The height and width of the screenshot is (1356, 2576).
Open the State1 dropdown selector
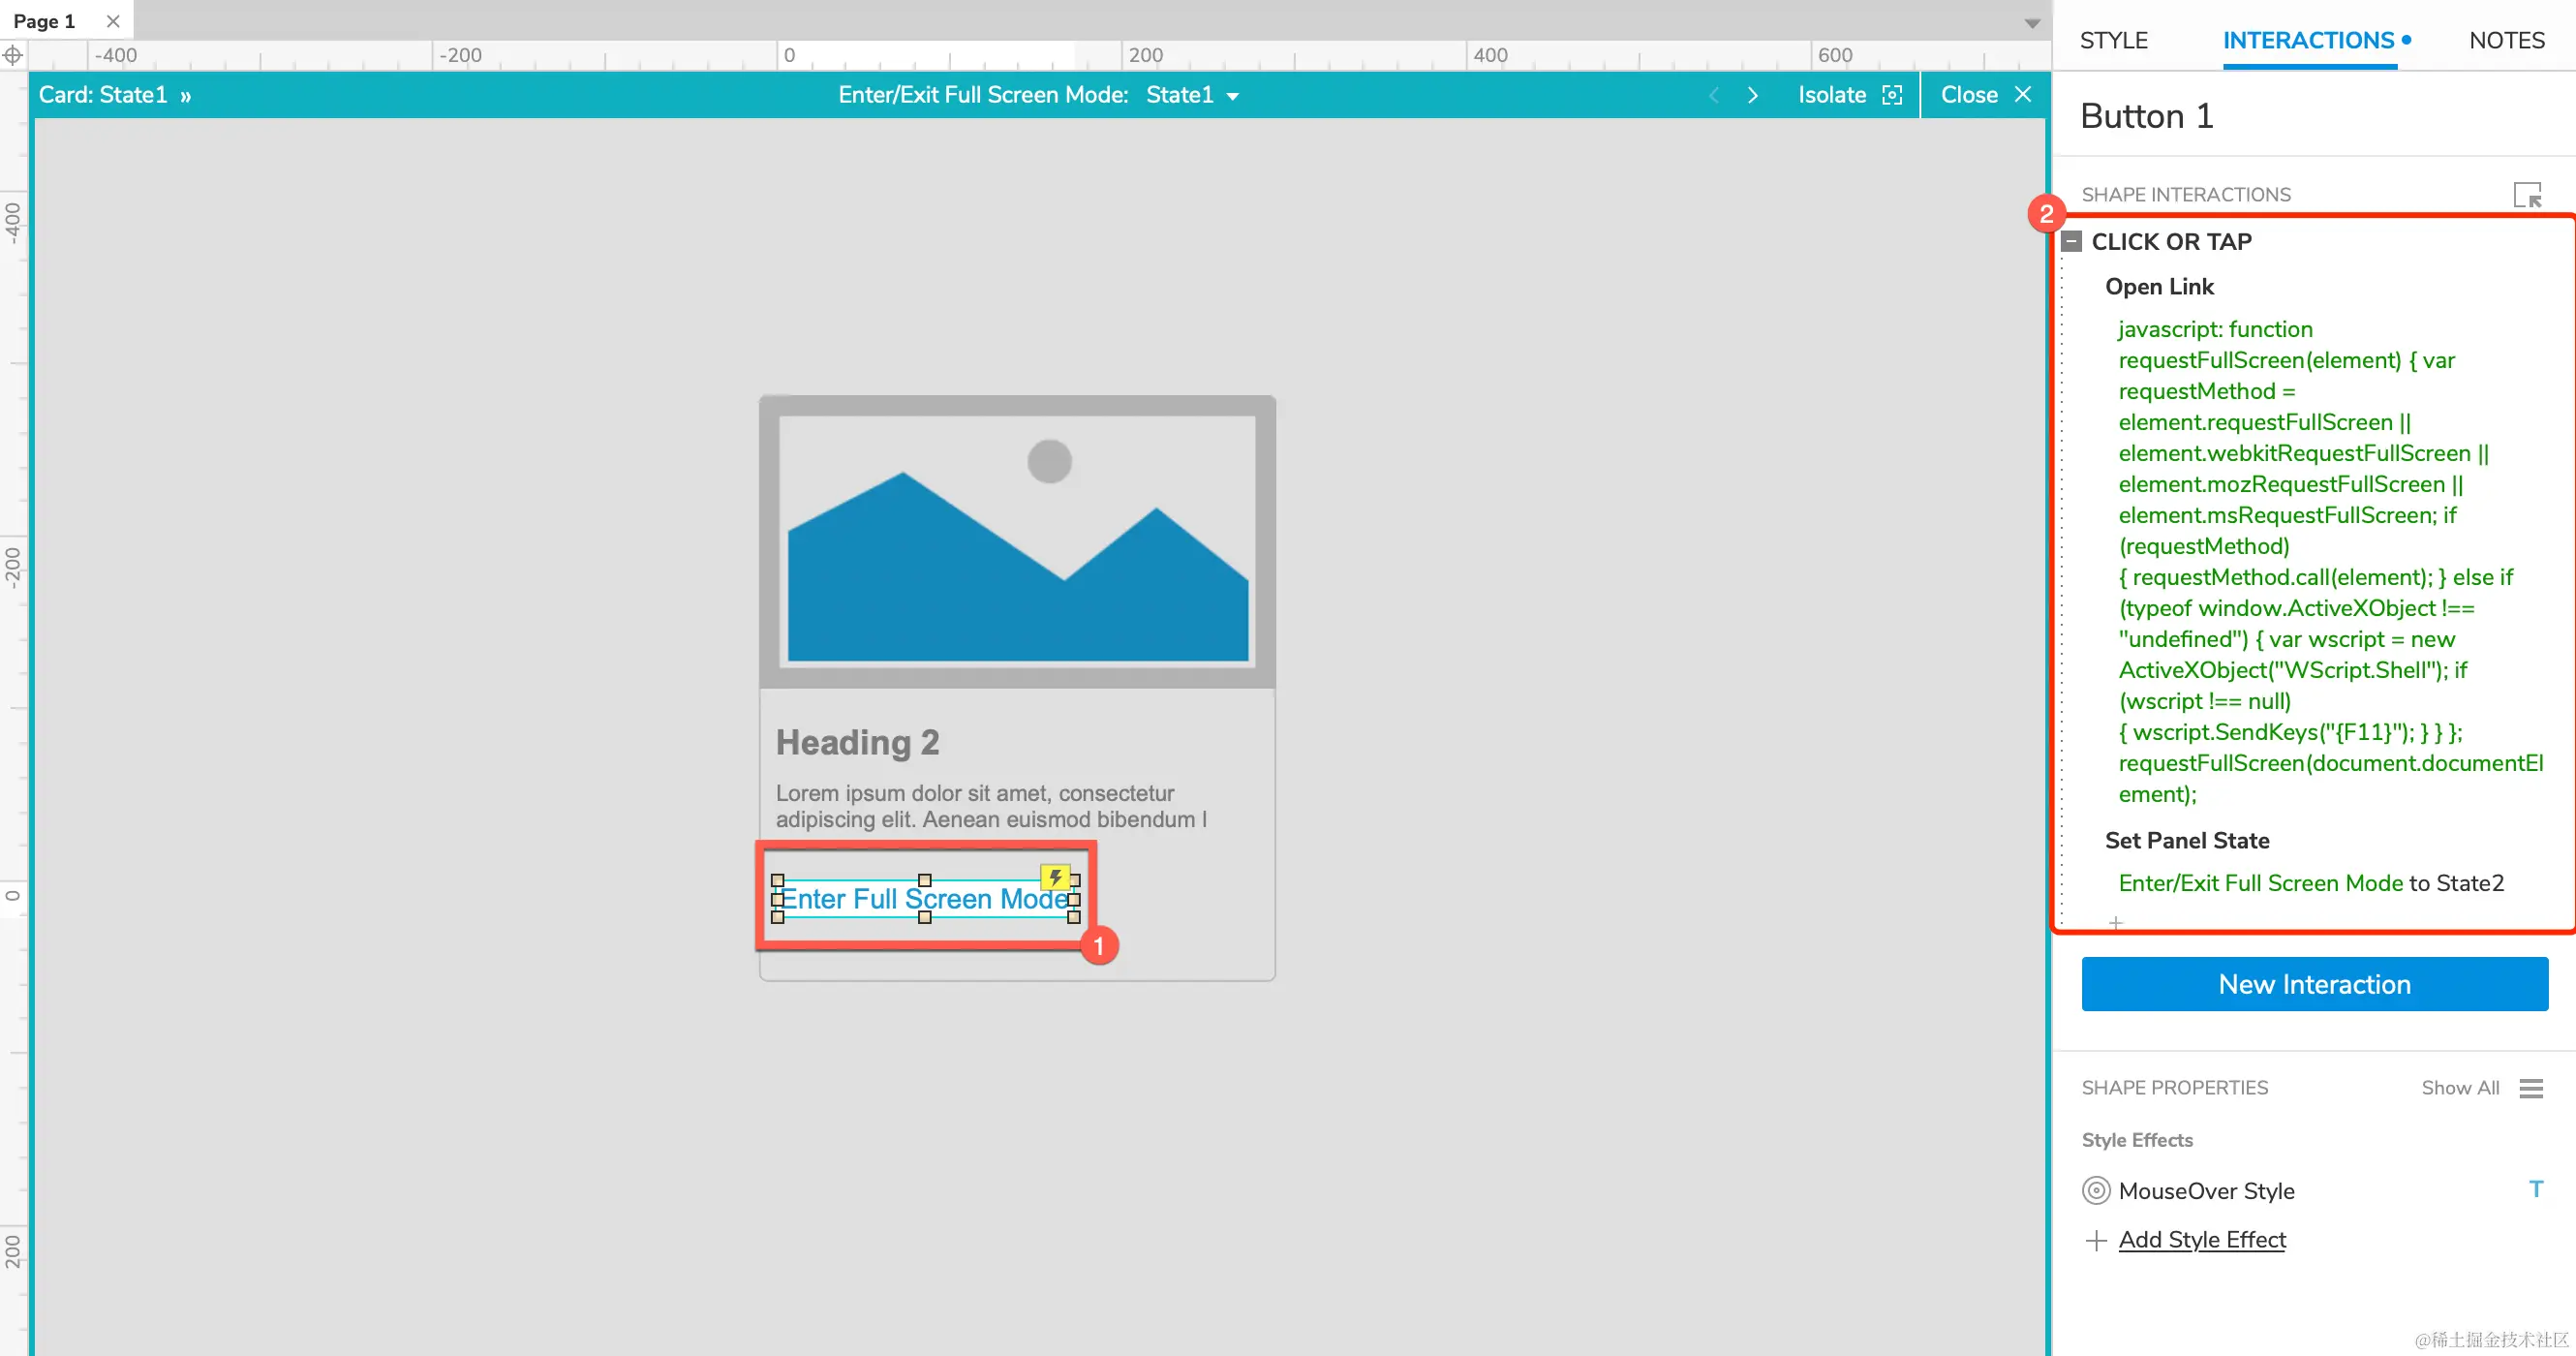1192,95
